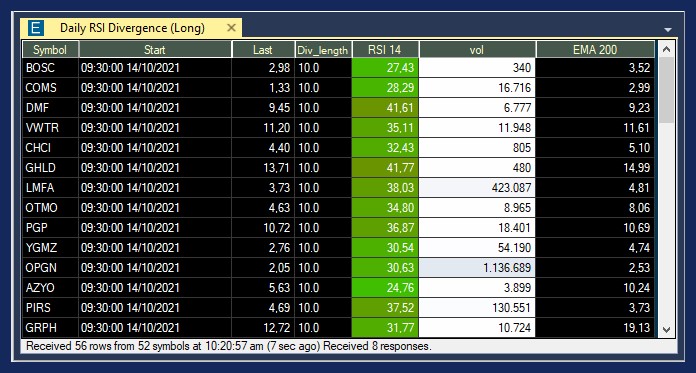This screenshot has width=696, height=373.
Task: Click RSI value 27,43 for BOSC
Action: coord(385,67)
